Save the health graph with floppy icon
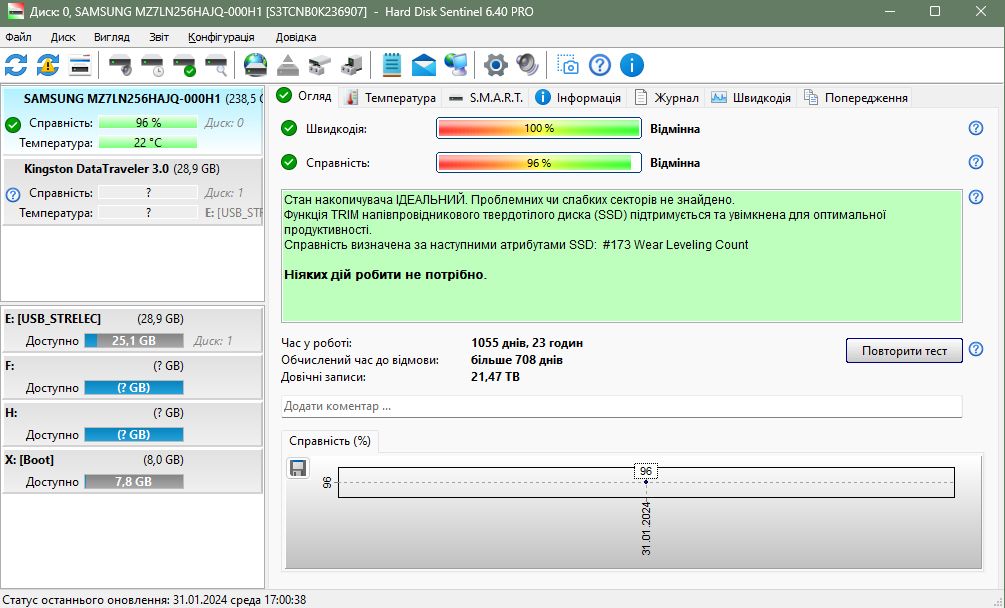This screenshot has height=608, width=1005. [298, 468]
